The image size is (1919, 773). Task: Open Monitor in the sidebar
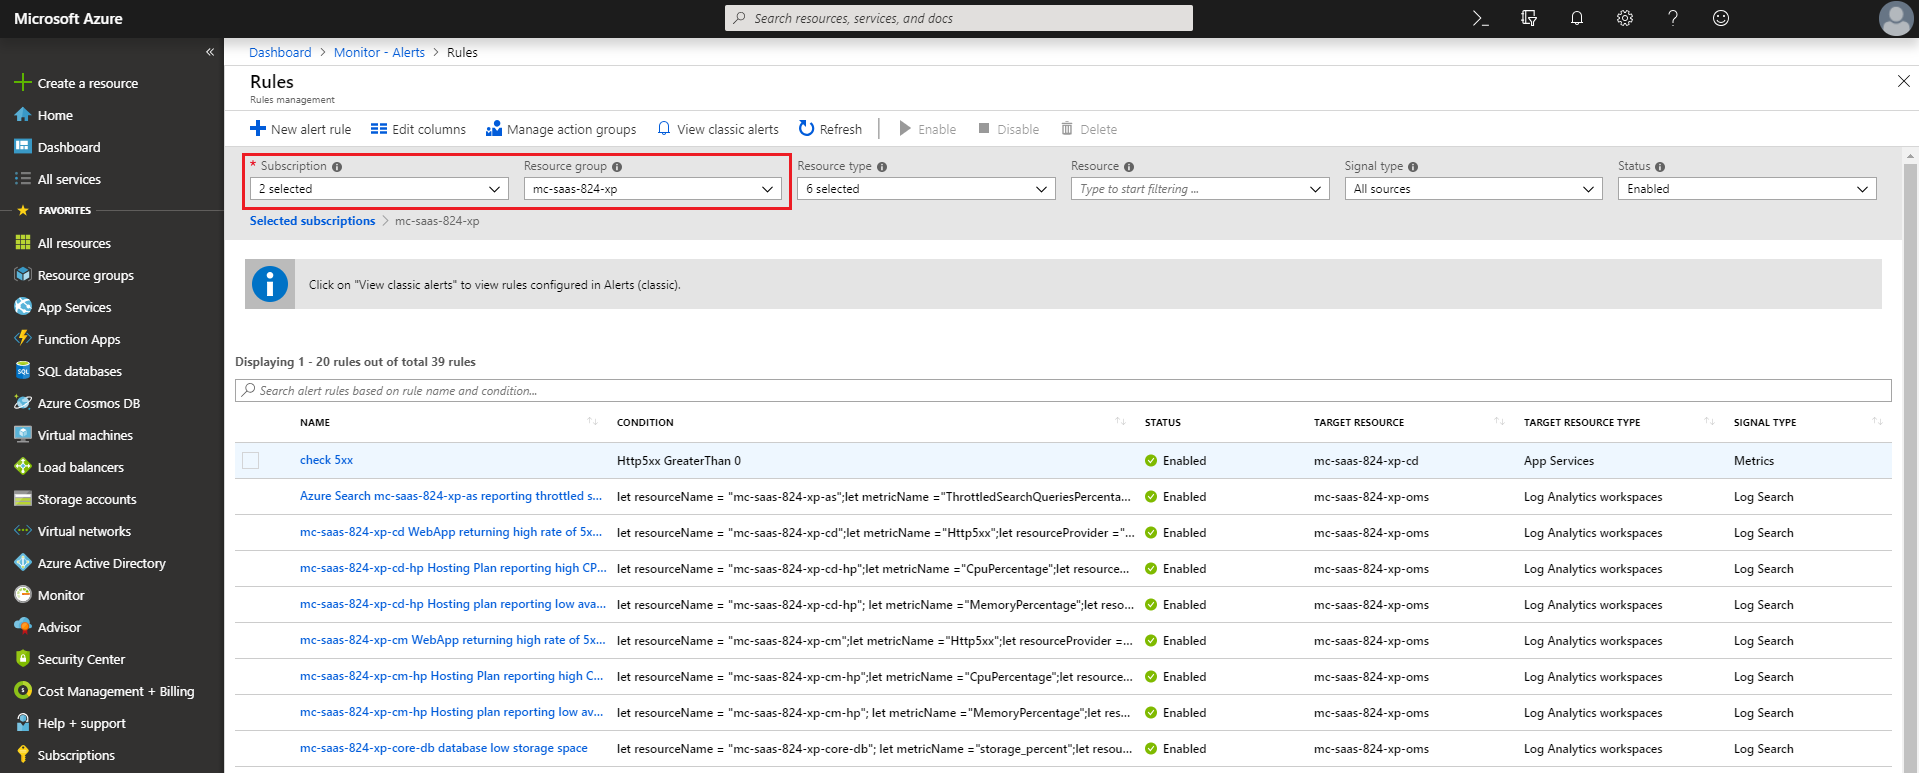click(x=61, y=595)
